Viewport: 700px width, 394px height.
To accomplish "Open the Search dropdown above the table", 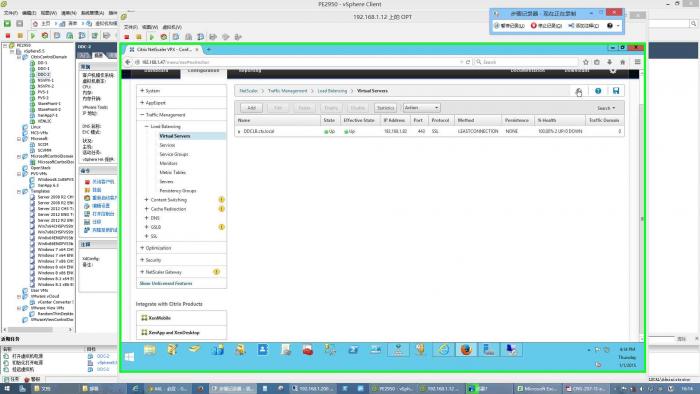I will (606, 108).
